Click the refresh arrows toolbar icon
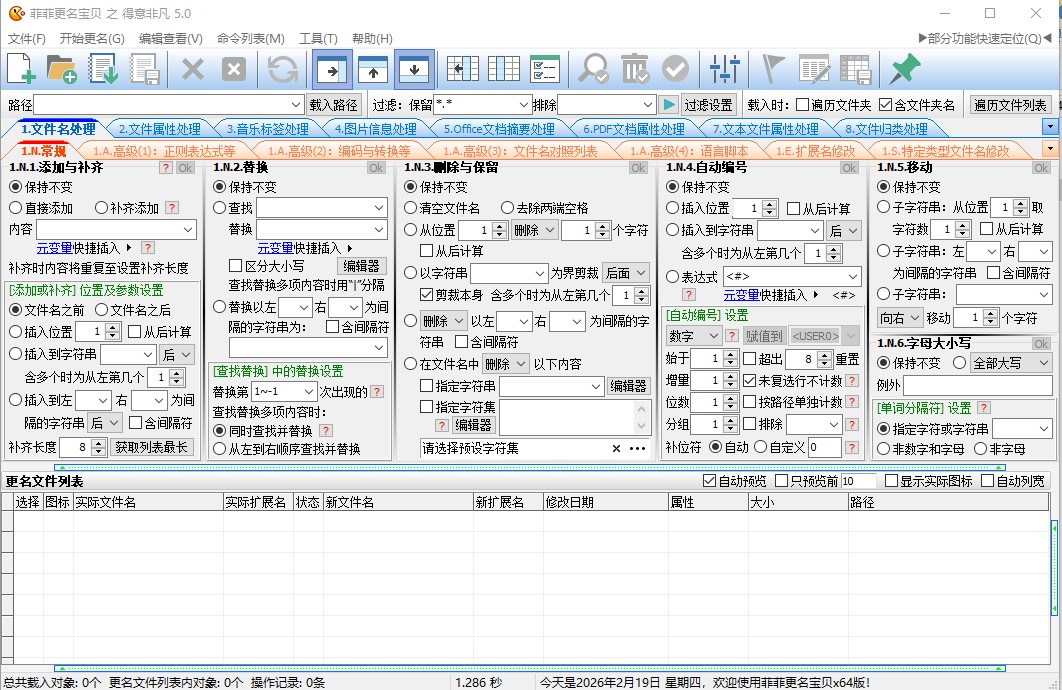 tap(284, 69)
